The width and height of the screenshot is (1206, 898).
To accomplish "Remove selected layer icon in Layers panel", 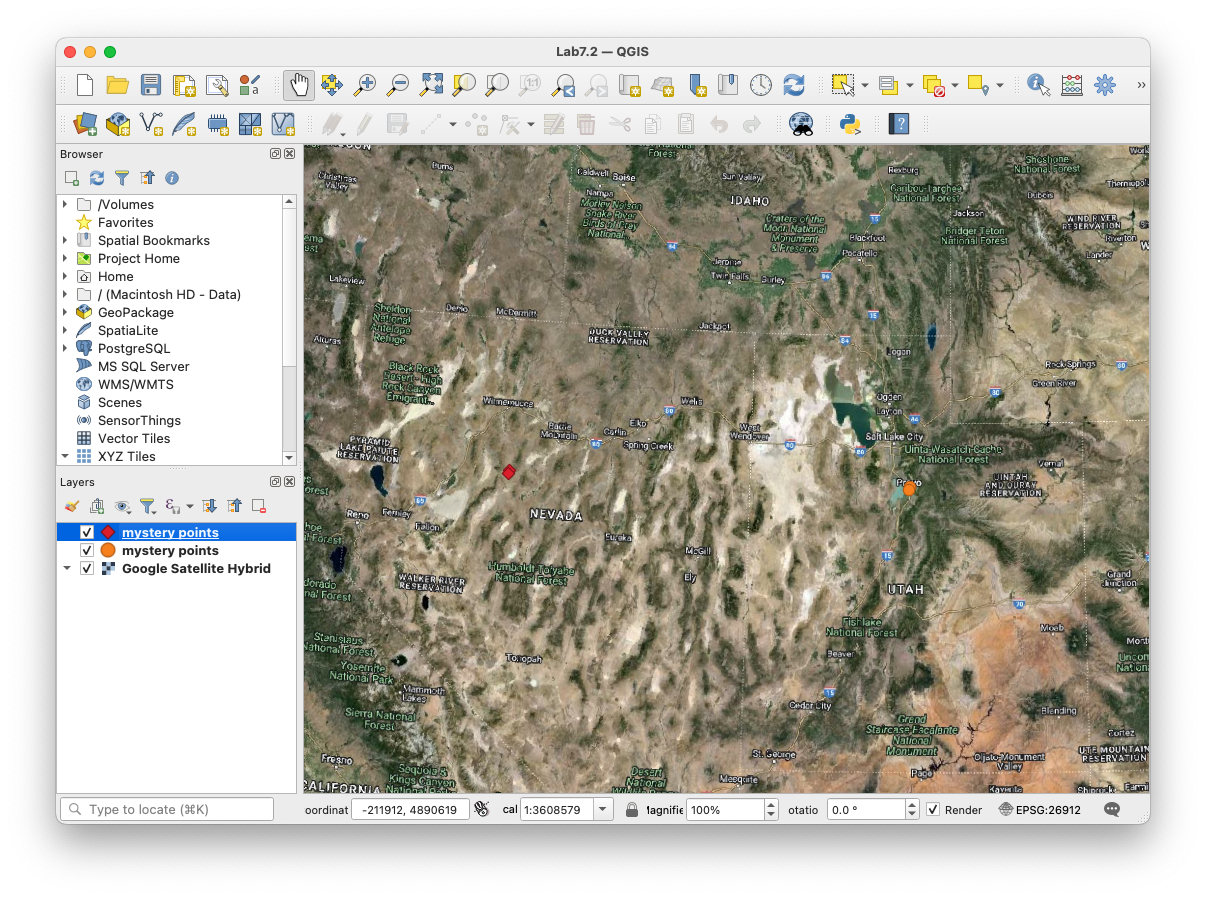I will click(258, 506).
